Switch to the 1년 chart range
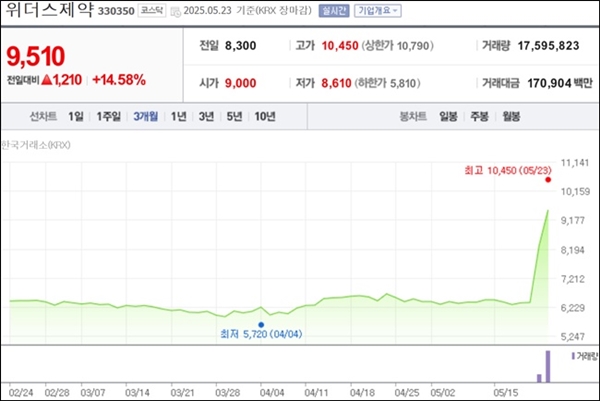This screenshot has width=600, height=401. (178, 116)
